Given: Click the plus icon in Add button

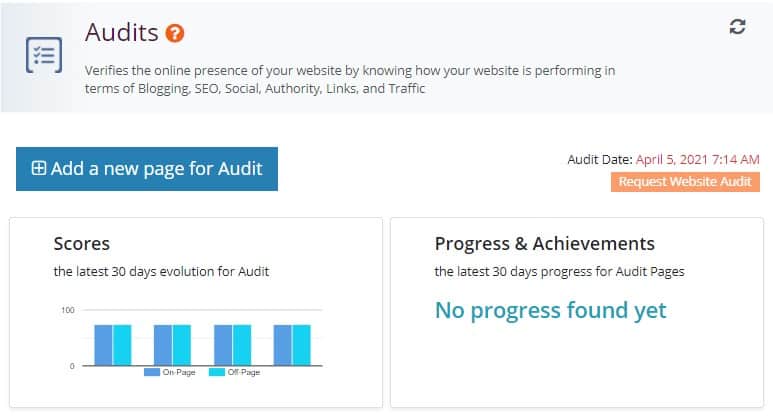Looking at the screenshot, I should click(38, 168).
